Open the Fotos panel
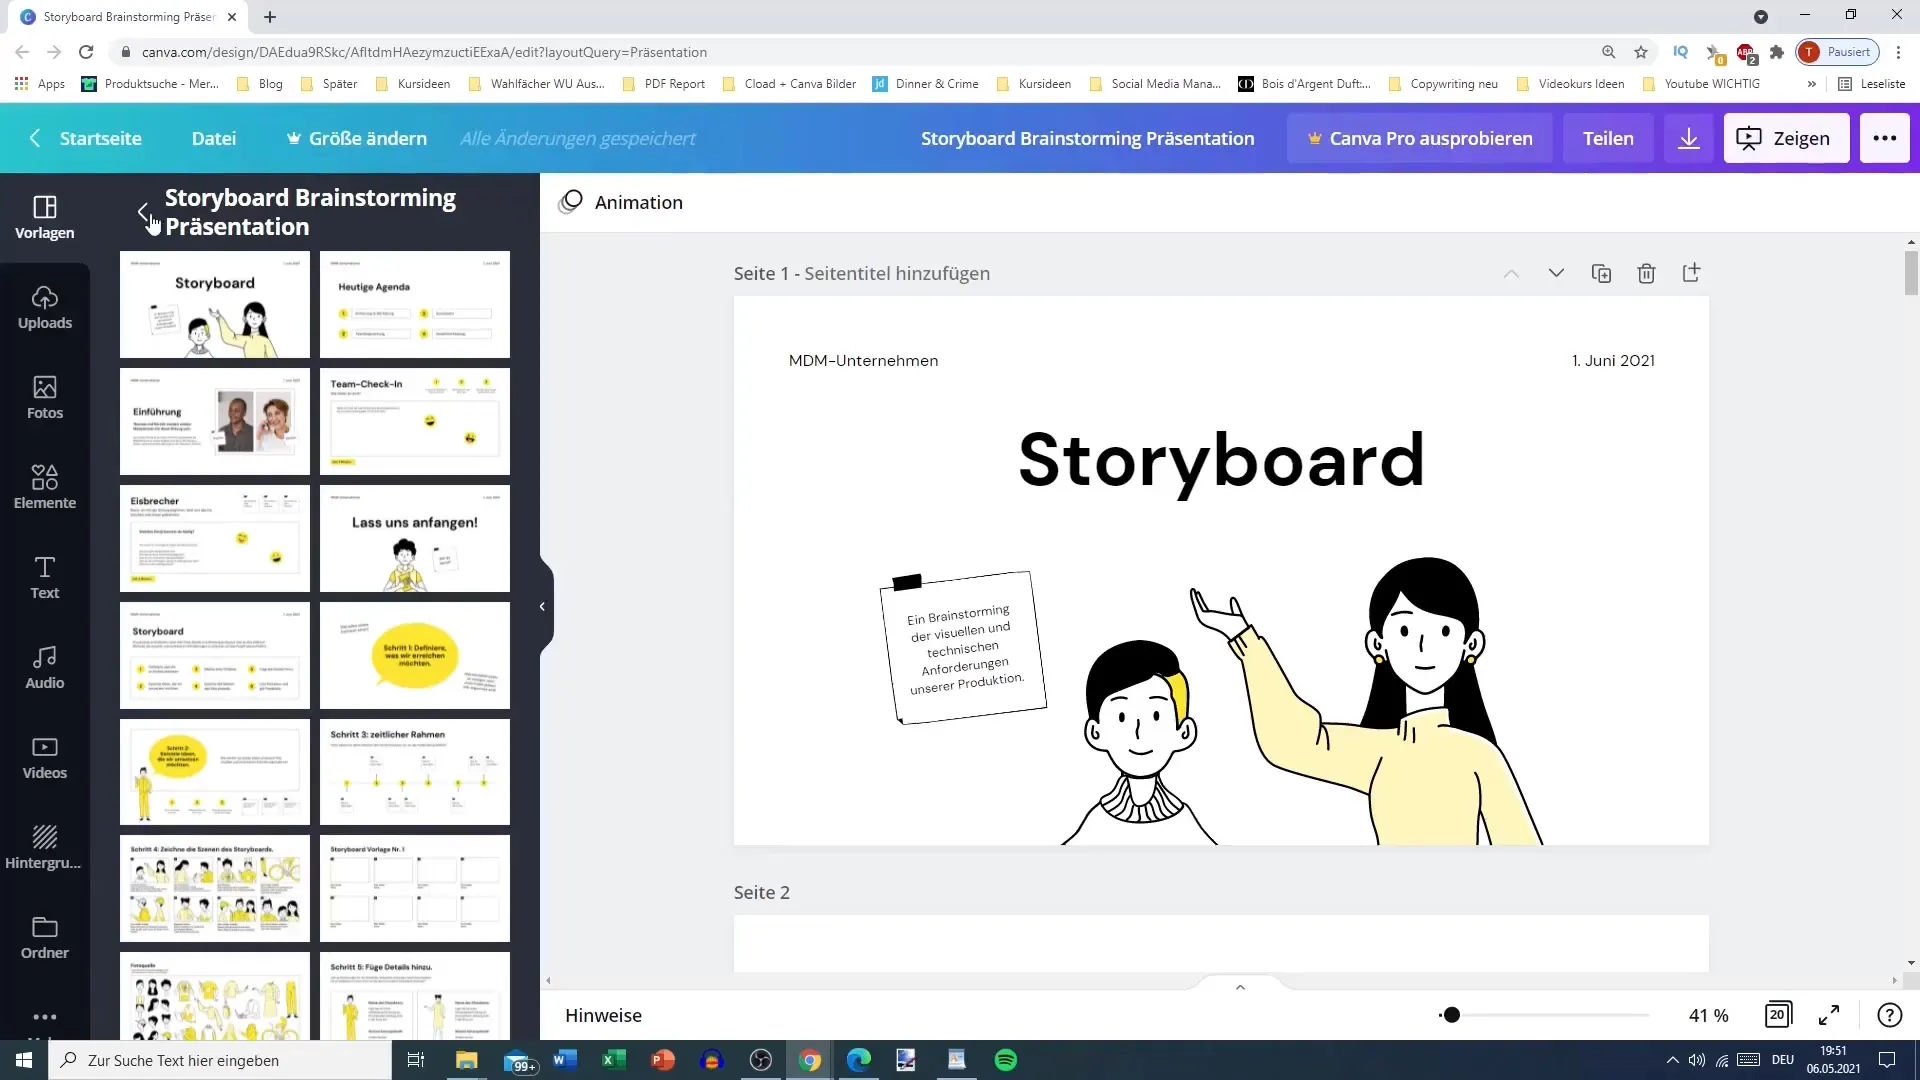1920x1080 pixels. [44, 394]
